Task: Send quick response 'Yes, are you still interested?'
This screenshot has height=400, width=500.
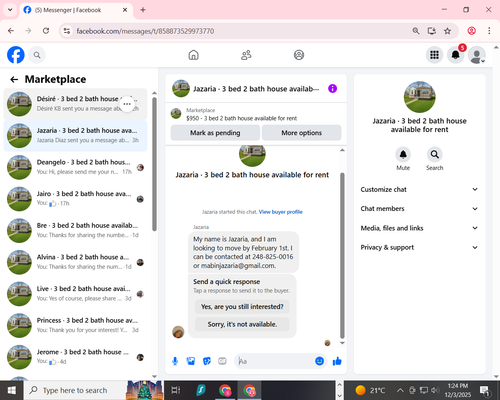Action: 242,307
